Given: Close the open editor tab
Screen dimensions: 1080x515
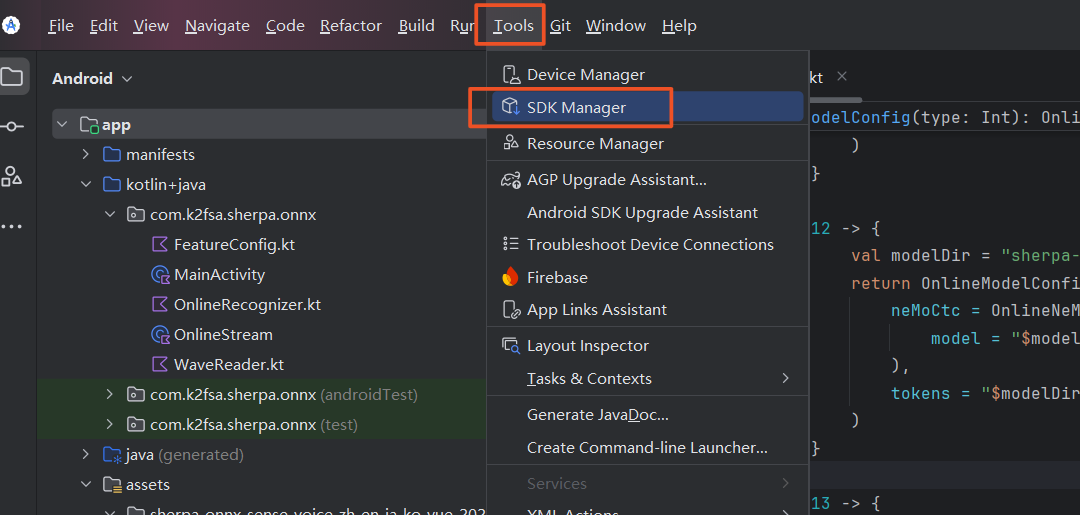Looking at the screenshot, I should (x=841, y=76).
